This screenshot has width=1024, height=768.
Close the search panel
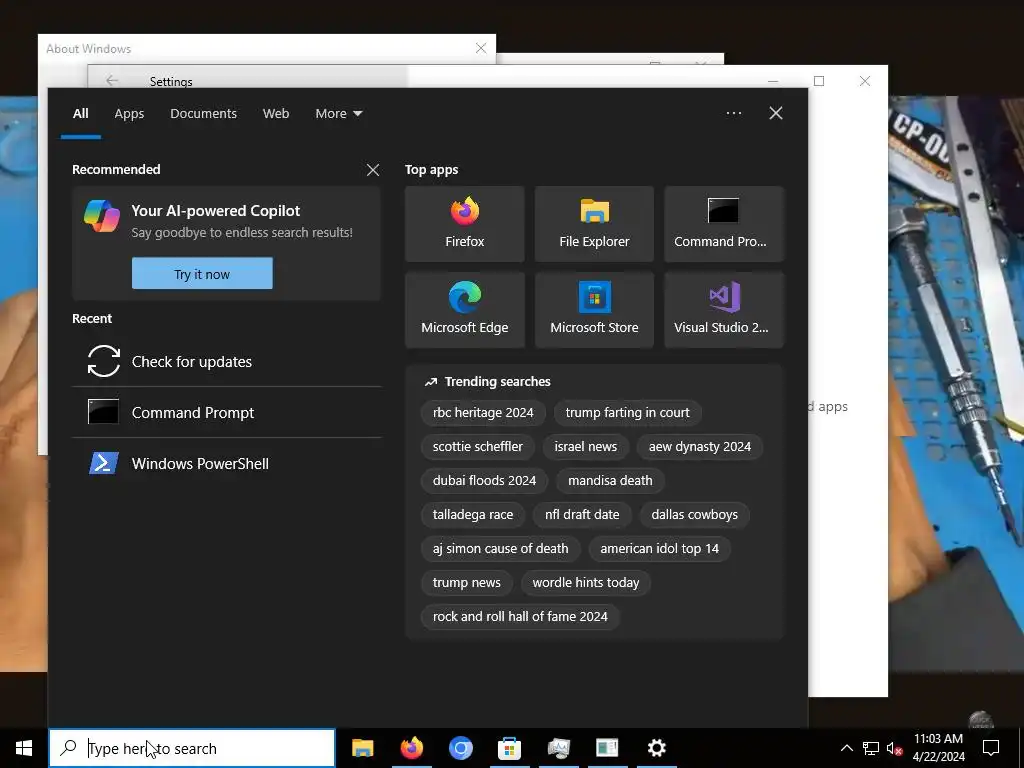click(776, 113)
